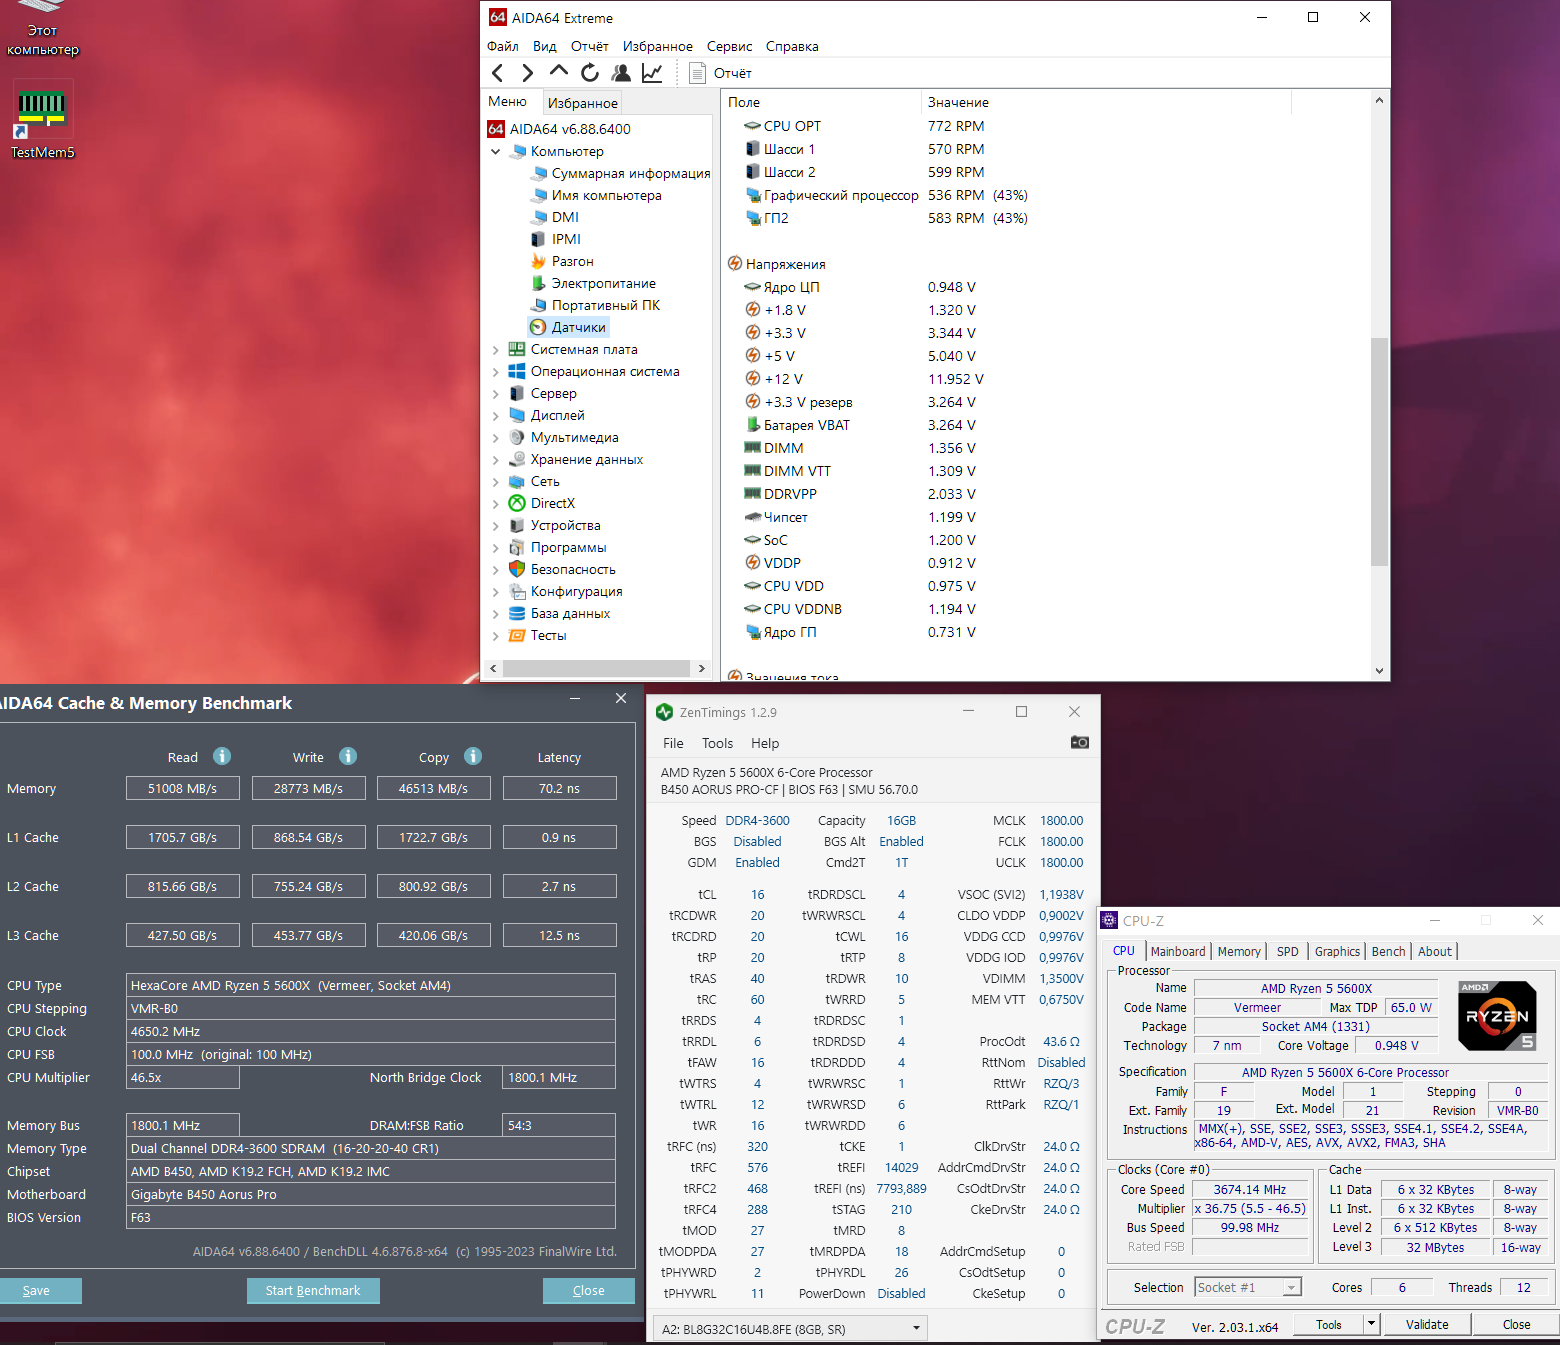Switch to the CPU-Z About tab
Screen dimensions: 1560x1345
click(x=1435, y=951)
